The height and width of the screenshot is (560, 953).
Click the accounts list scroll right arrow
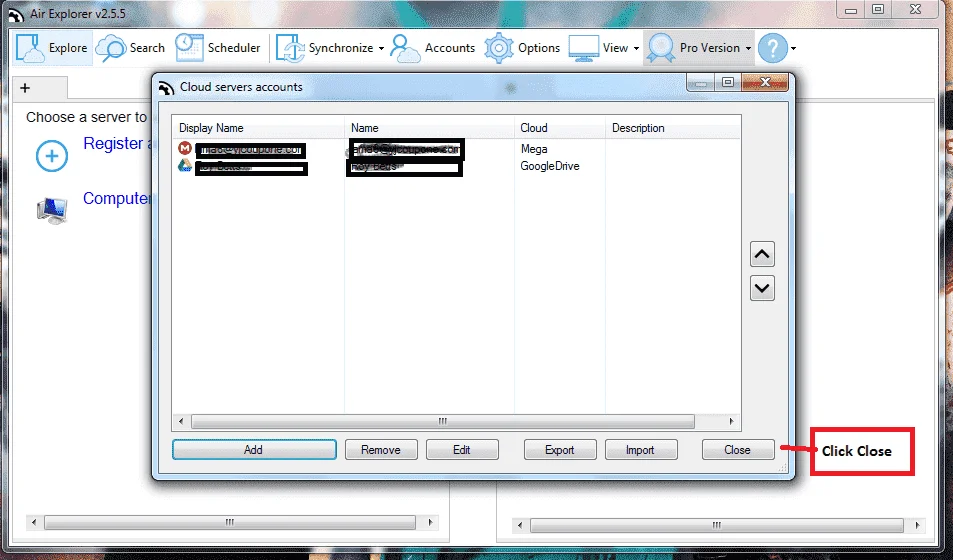pos(731,421)
